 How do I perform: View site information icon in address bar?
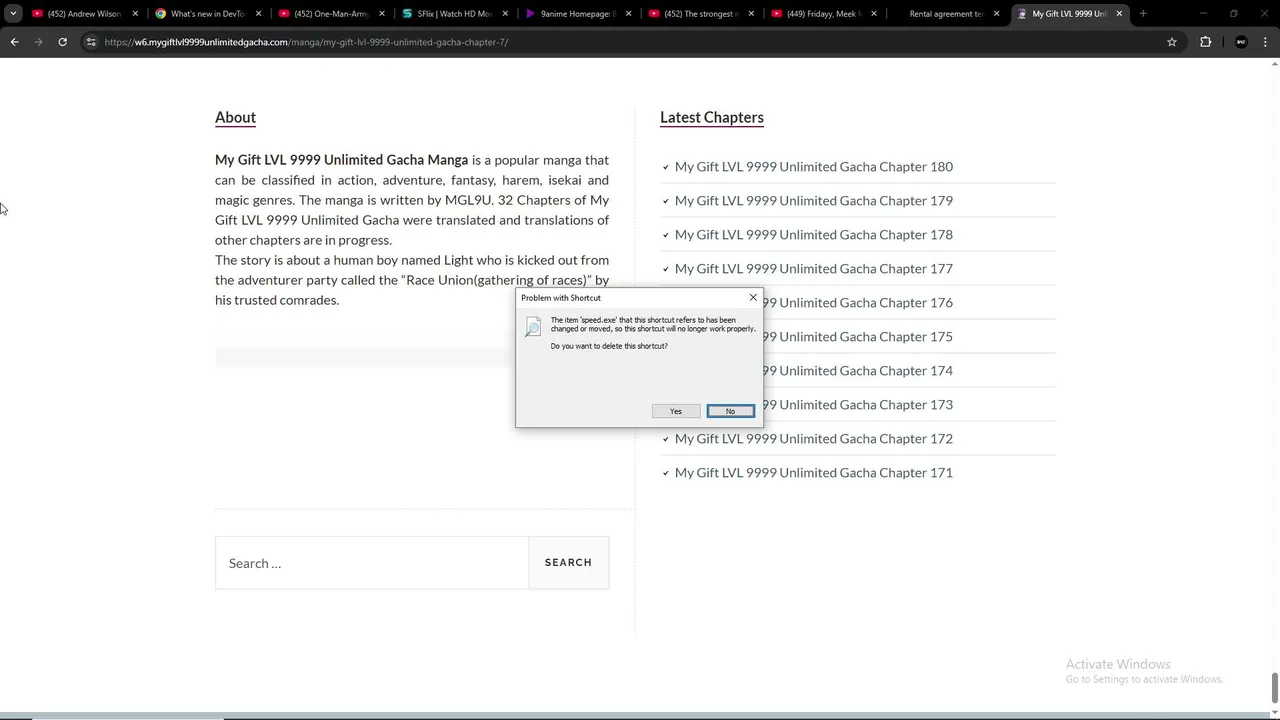tap(91, 42)
